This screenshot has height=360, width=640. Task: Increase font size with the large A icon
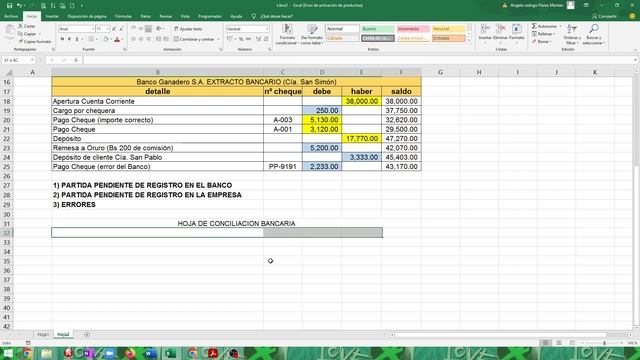(114, 29)
